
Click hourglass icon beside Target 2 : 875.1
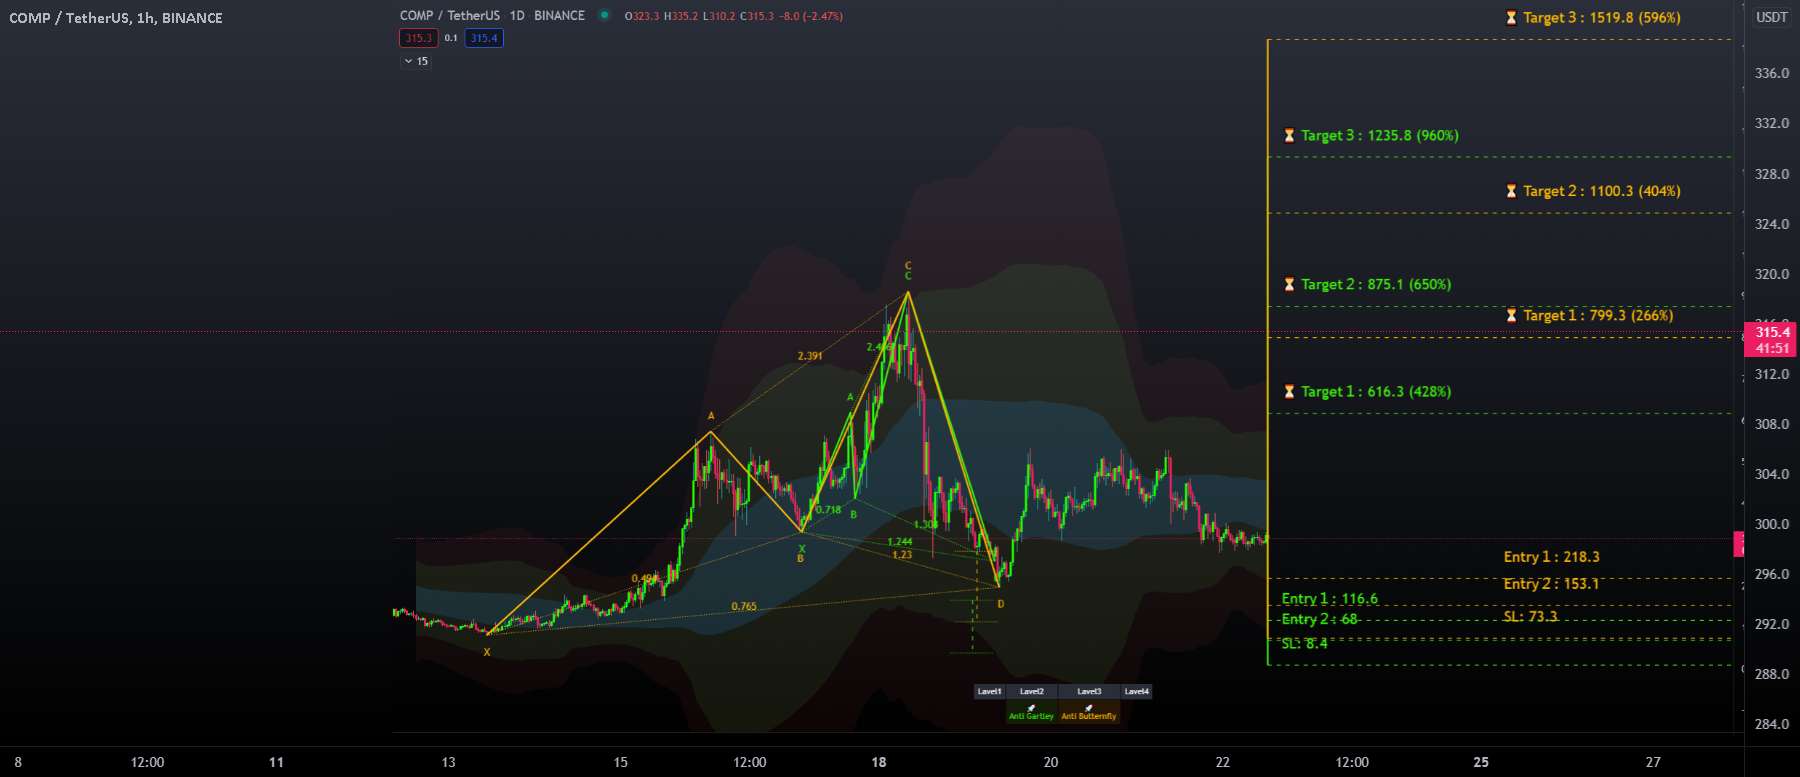coord(1289,285)
